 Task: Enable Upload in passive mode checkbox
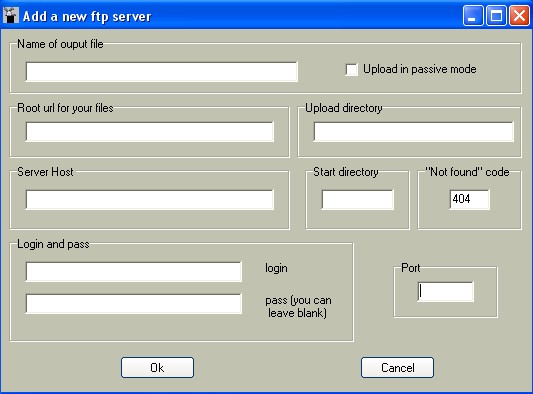pyautogui.click(x=351, y=70)
